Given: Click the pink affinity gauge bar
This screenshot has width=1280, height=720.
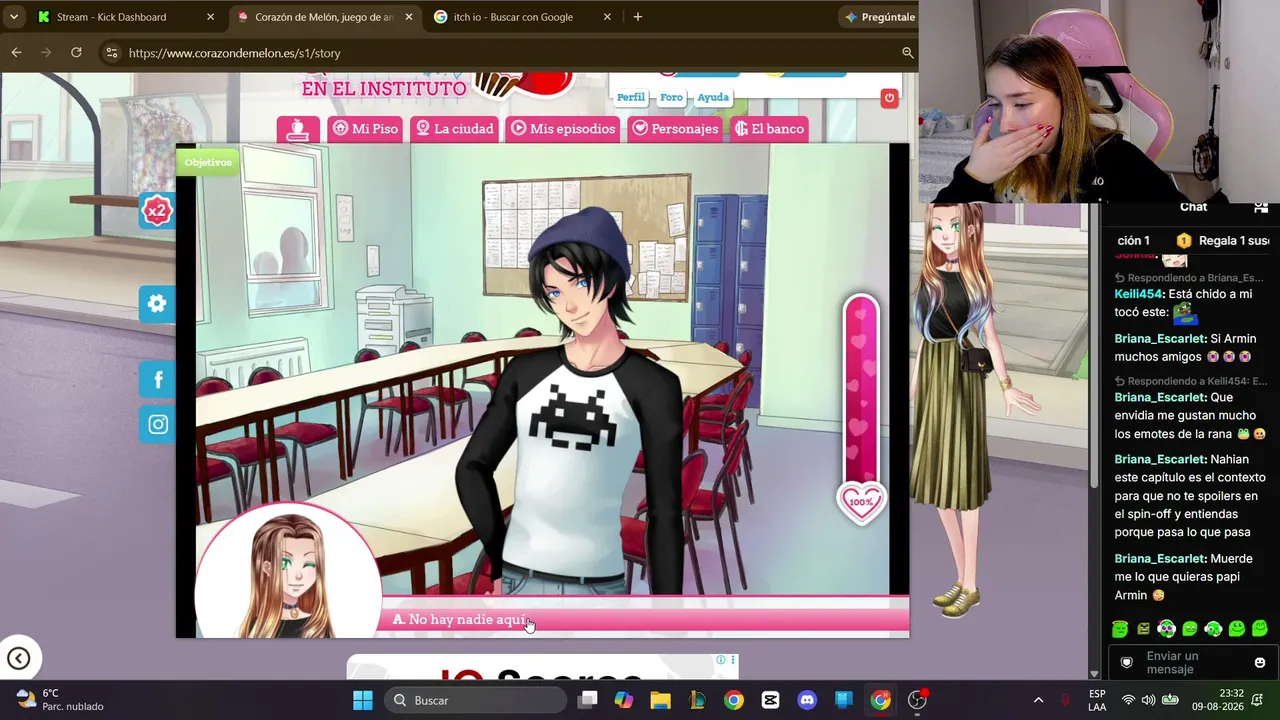Looking at the screenshot, I should [861, 388].
